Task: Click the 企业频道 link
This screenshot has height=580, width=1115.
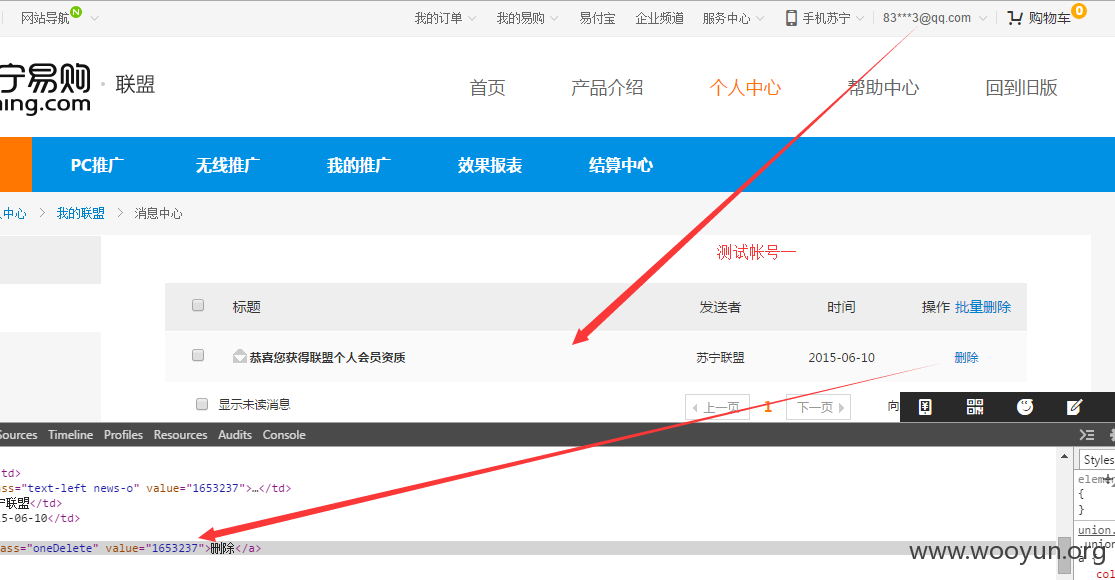Action: pos(659,18)
